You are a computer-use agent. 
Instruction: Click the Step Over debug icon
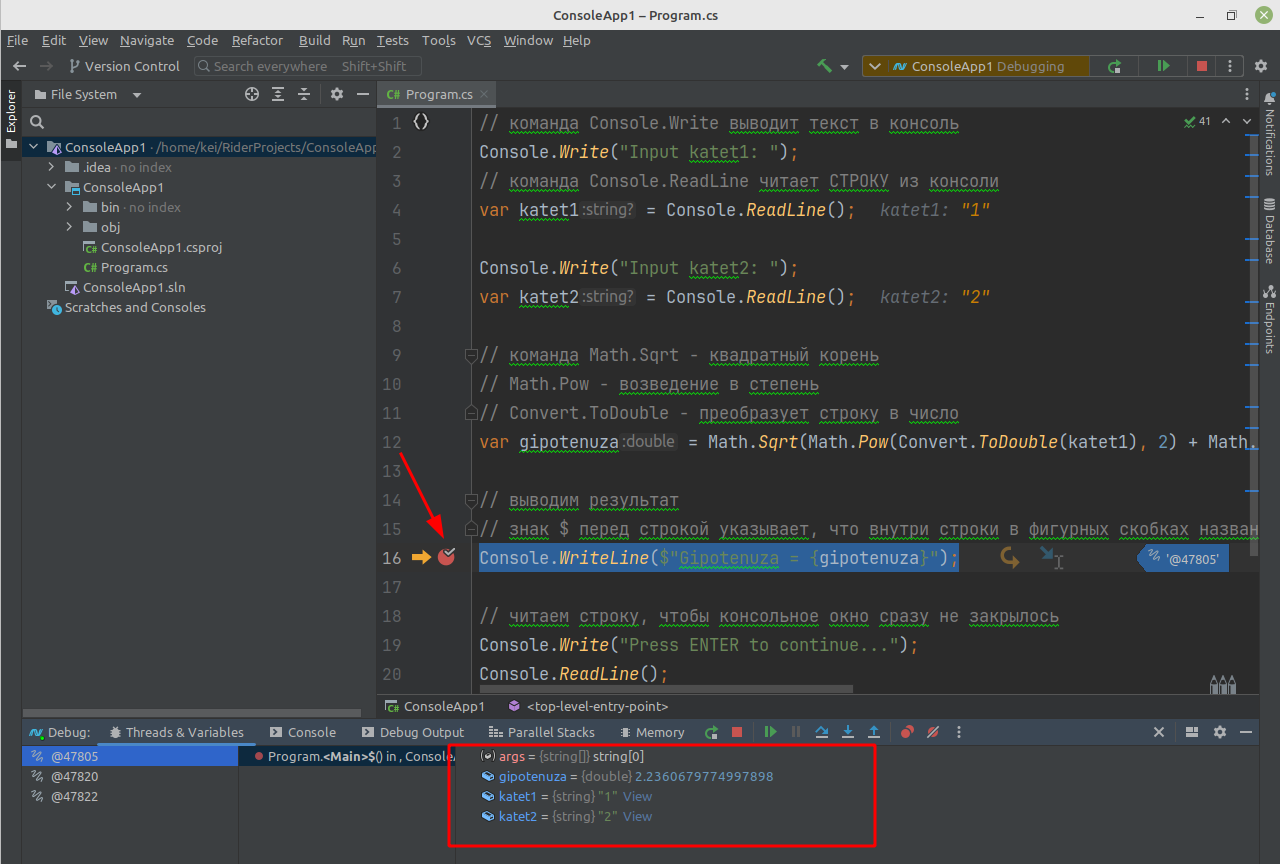822,732
